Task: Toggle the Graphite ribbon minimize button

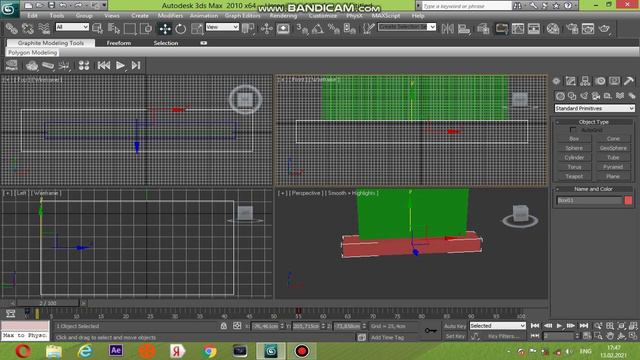Action: [x=203, y=43]
